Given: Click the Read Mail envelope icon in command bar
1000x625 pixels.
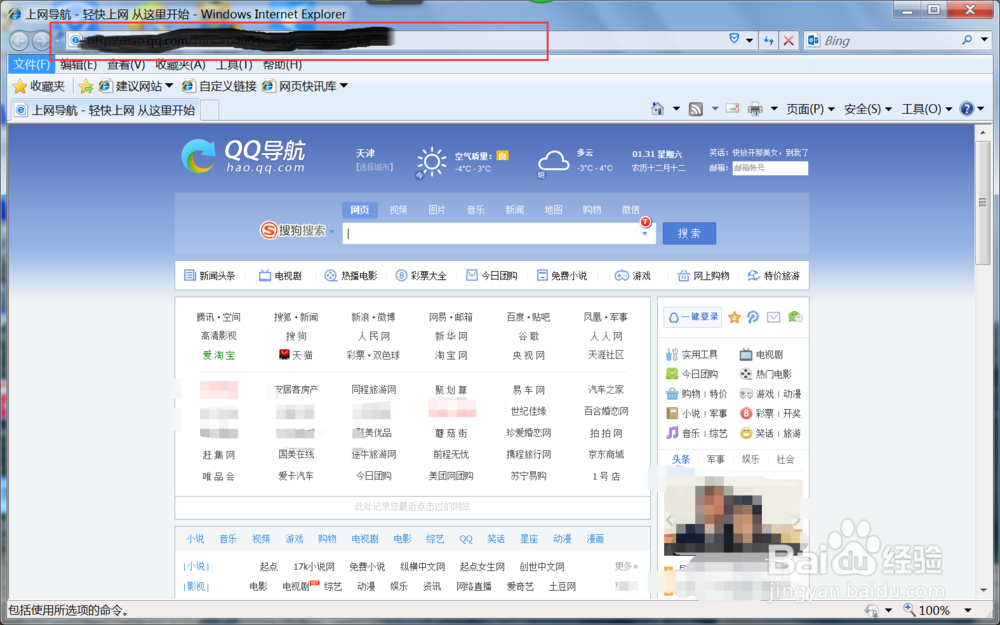Looking at the screenshot, I should (x=733, y=109).
